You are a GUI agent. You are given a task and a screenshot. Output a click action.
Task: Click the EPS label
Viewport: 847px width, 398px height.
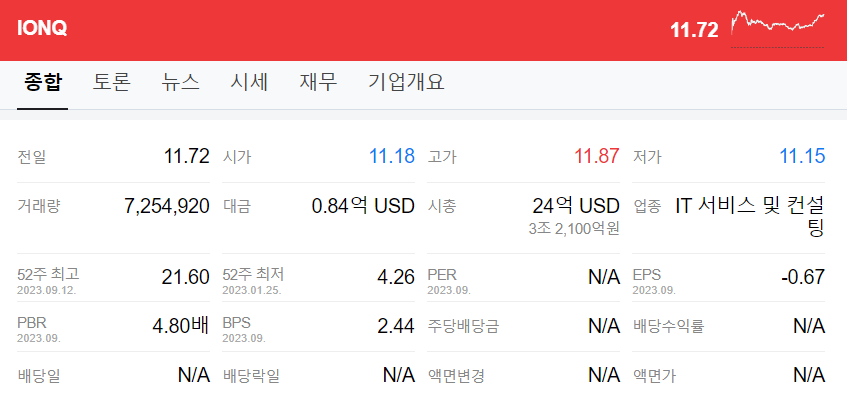click(647, 275)
